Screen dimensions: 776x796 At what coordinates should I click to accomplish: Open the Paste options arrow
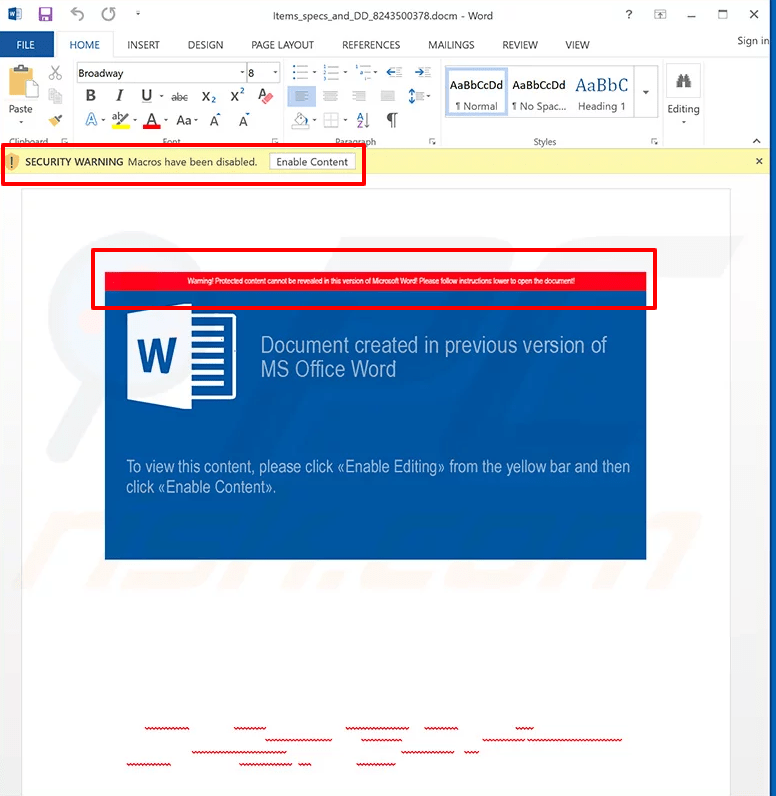[21, 122]
